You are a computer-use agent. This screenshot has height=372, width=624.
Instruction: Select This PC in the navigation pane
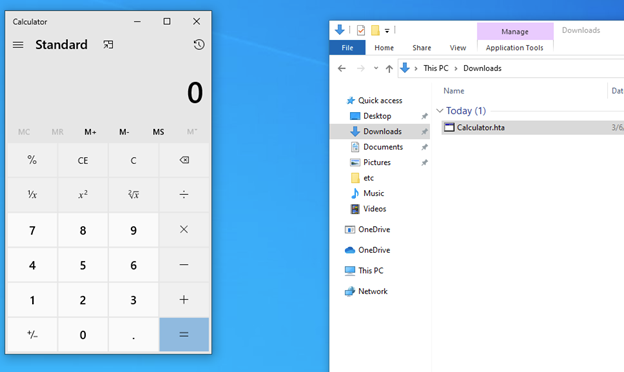[370, 271]
